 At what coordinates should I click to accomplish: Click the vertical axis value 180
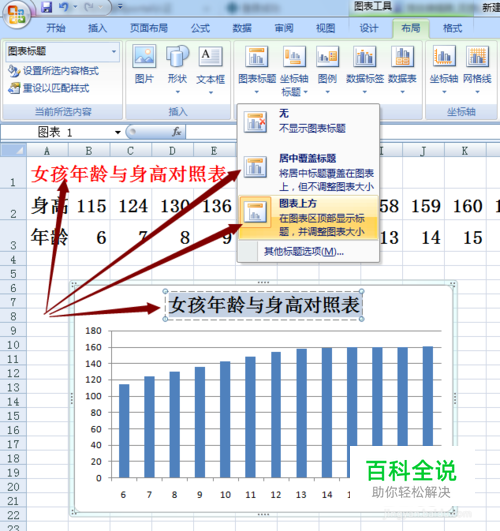click(93, 331)
